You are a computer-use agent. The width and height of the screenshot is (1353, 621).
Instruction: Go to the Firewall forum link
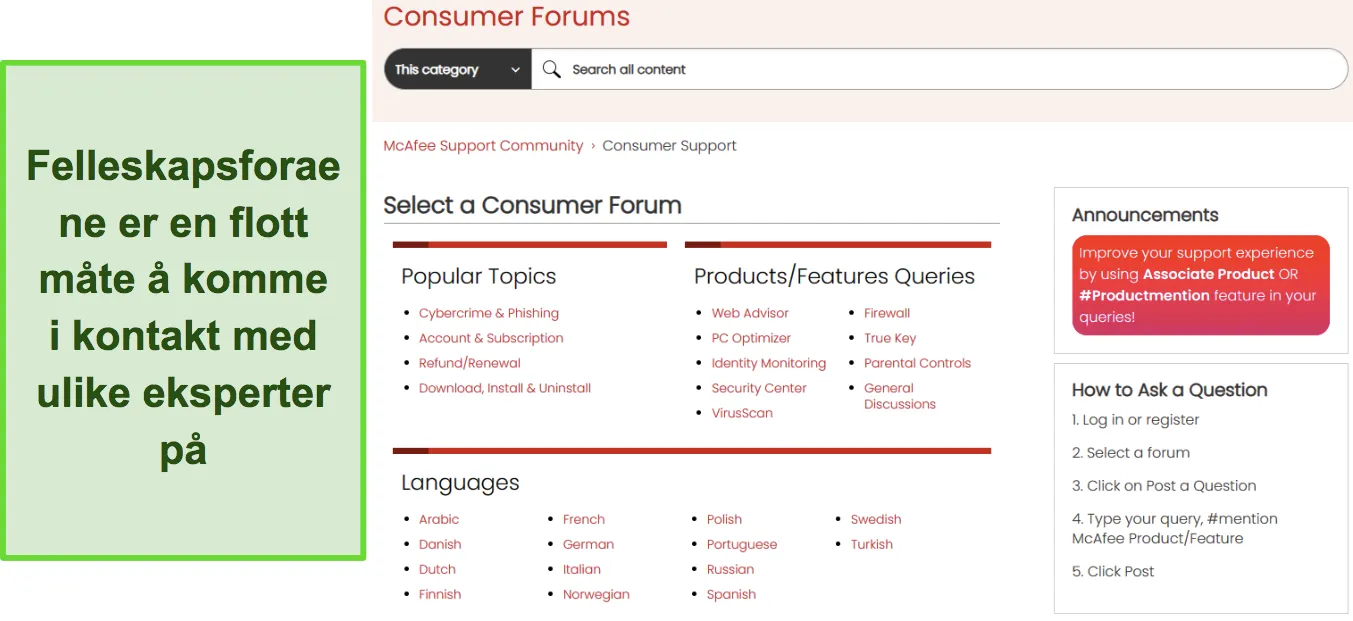coord(886,313)
